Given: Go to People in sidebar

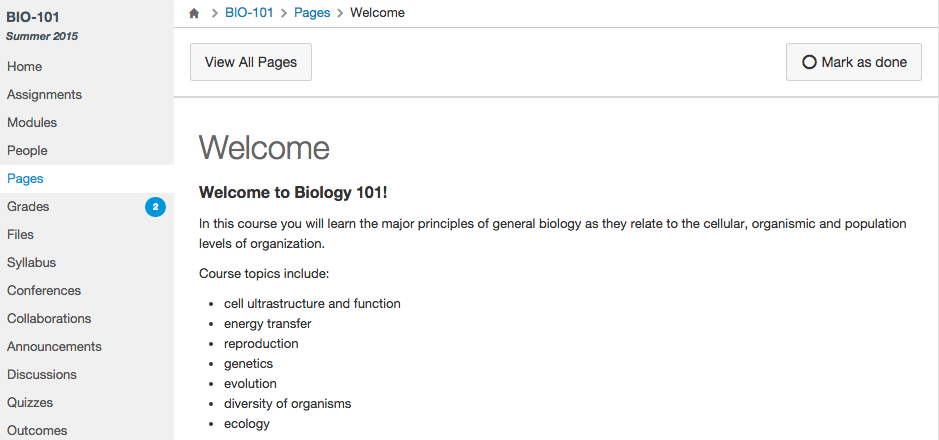Looking at the screenshot, I should point(27,151).
